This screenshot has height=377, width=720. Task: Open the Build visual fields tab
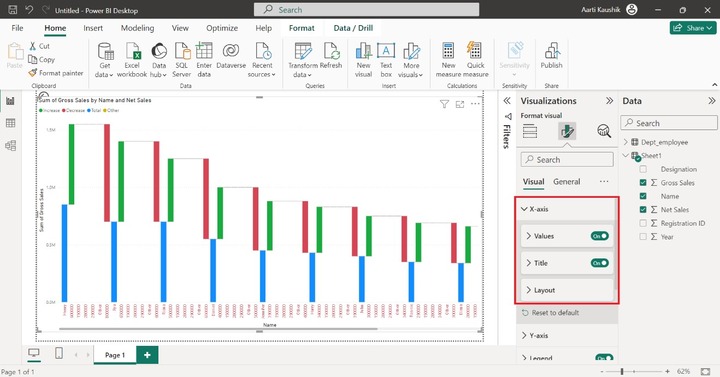(x=529, y=131)
